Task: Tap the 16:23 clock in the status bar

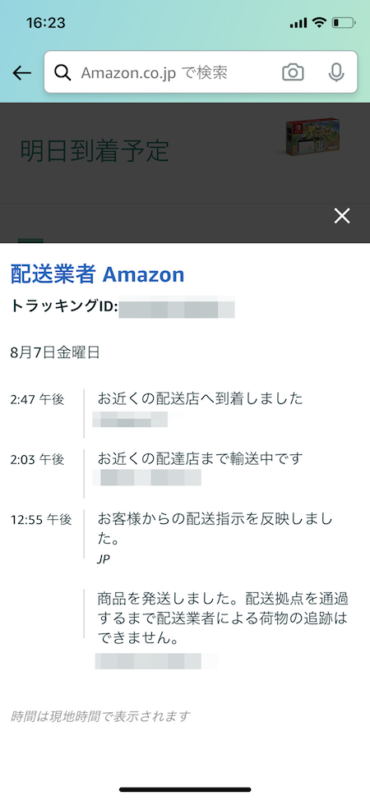Action: click(45, 23)
